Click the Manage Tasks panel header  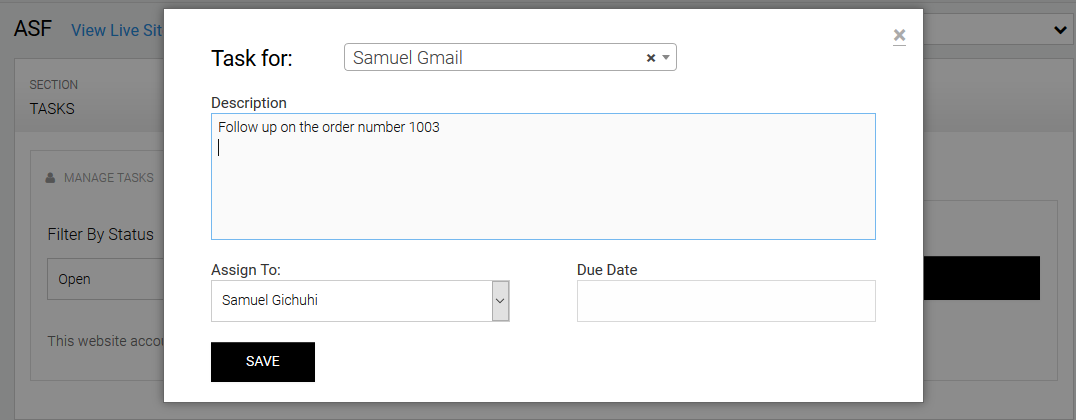pos(108,178)
